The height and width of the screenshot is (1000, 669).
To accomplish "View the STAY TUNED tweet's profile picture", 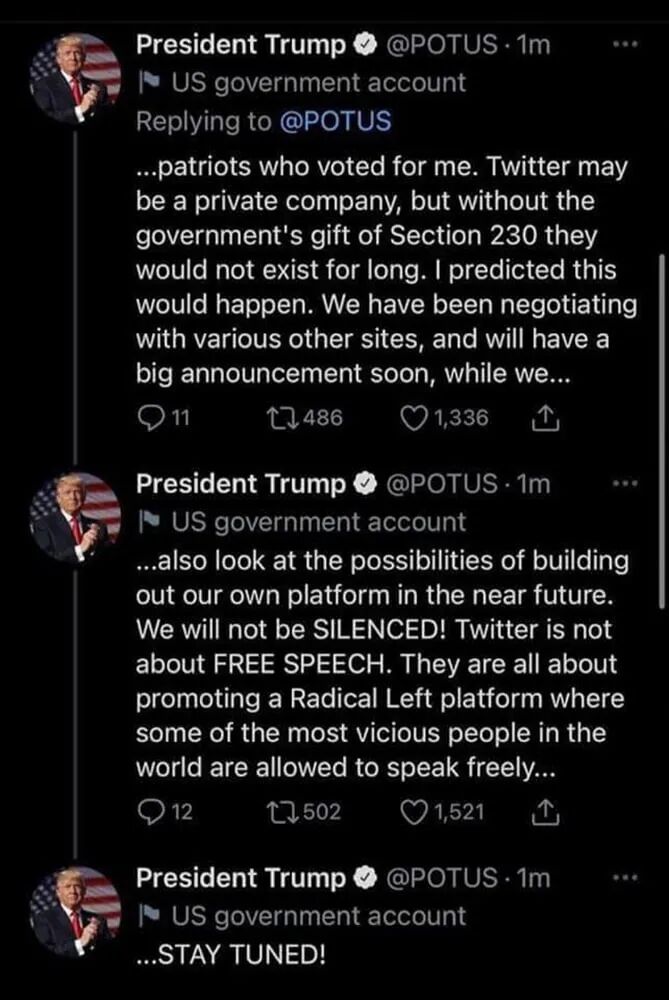I will point(75,913).
